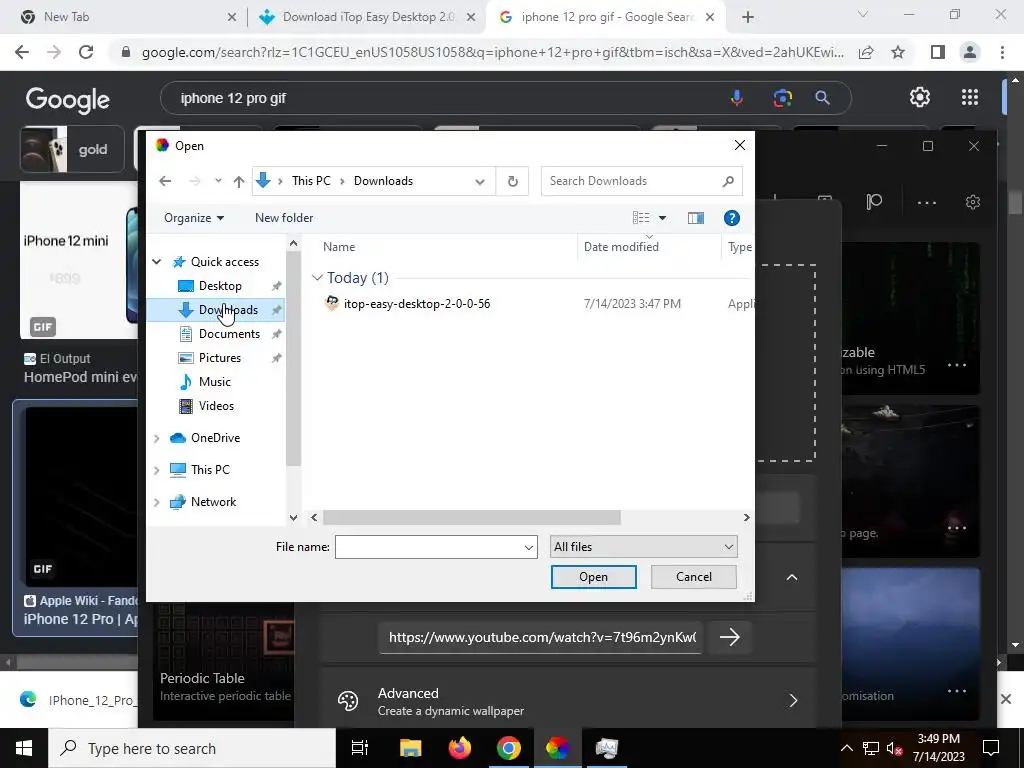This screenshot has height=768, width=1024.
Task: Open the Google apps grid
Action: [970, 97]
